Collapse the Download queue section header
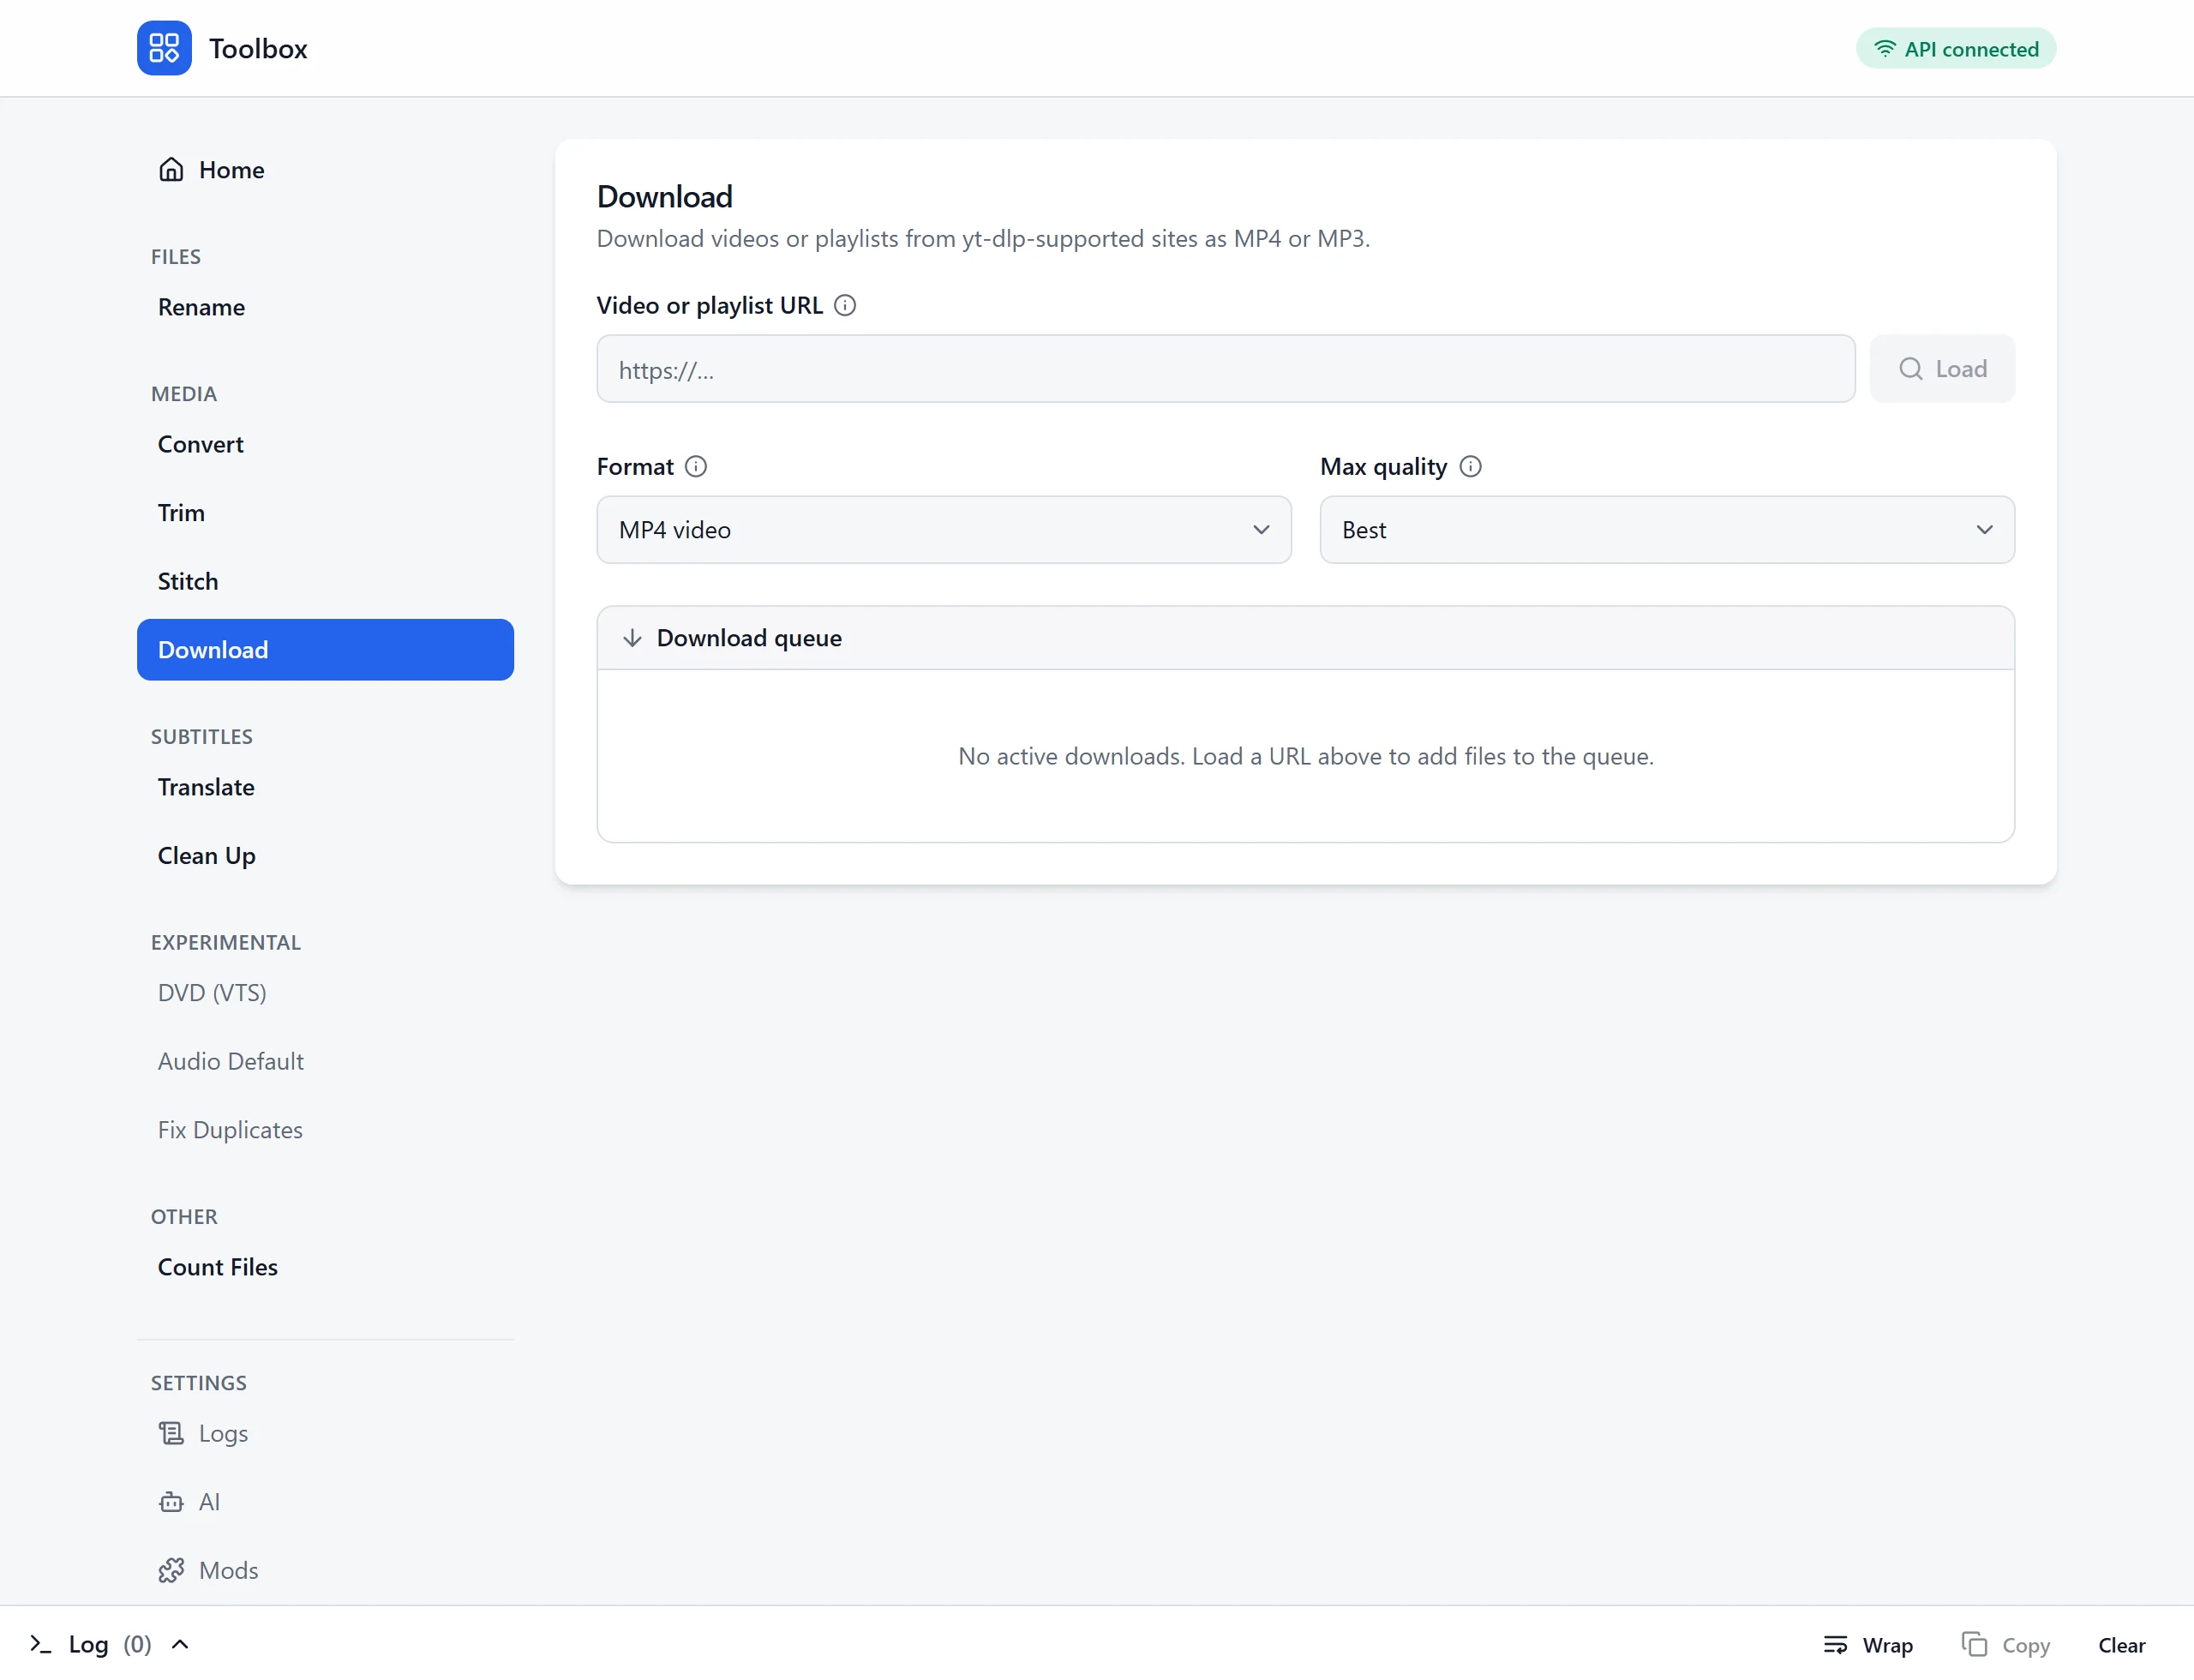Screen dimensions: 2194x1680 coord(1305,638)
